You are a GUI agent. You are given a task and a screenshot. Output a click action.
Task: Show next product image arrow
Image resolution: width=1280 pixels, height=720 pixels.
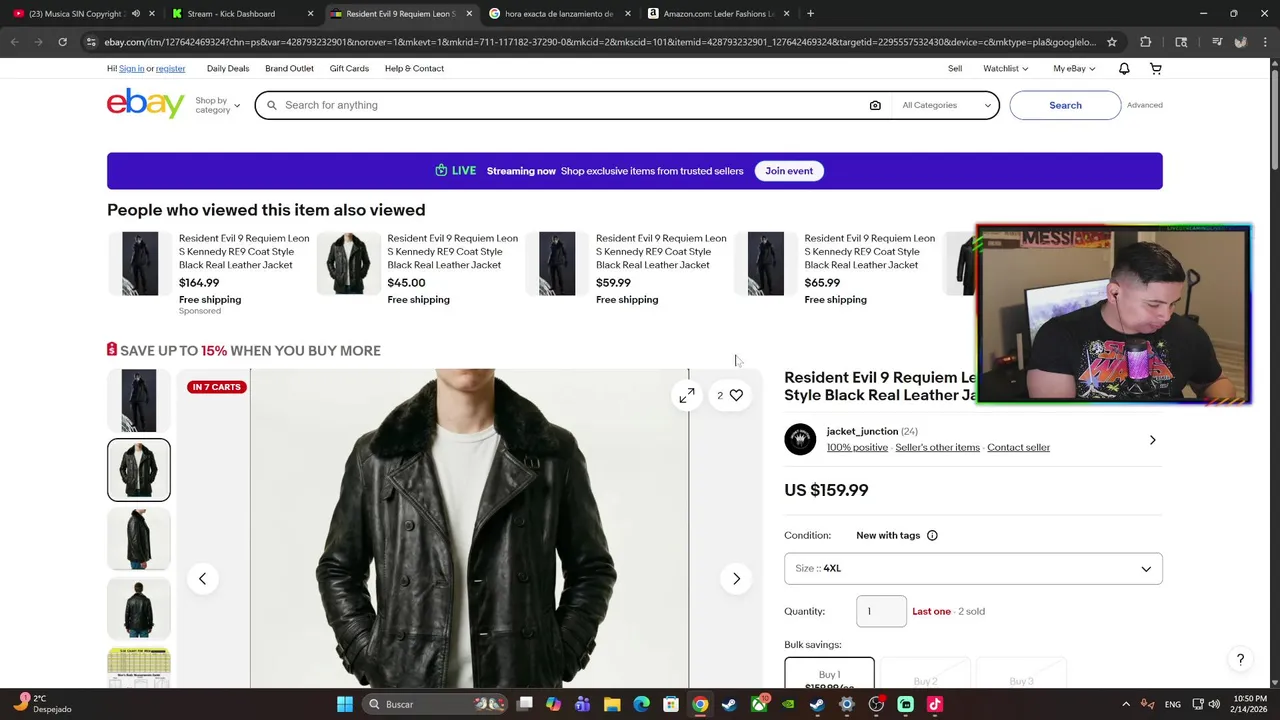[x=736, y=579]
